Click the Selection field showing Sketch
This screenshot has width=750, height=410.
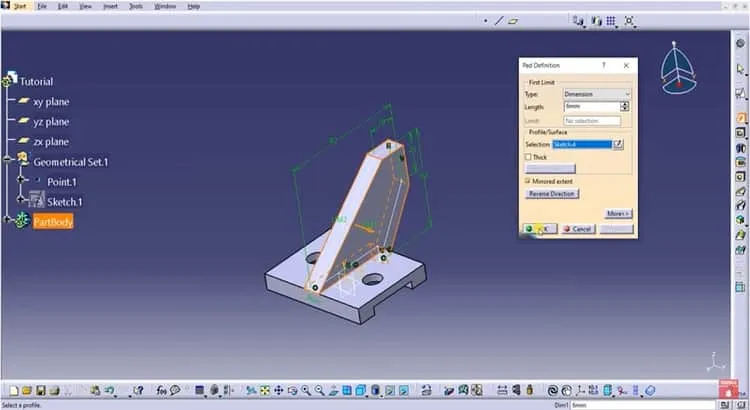pyautogui.click(x=582, y=144)
